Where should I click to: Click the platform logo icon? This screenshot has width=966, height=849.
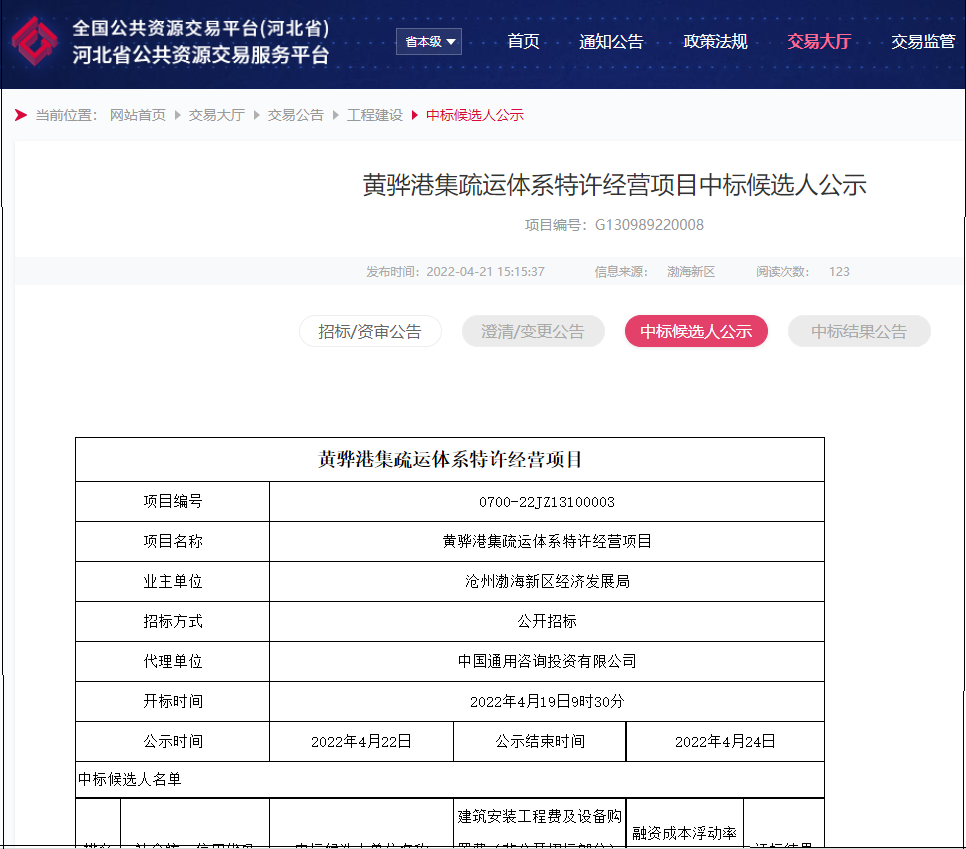35,41
